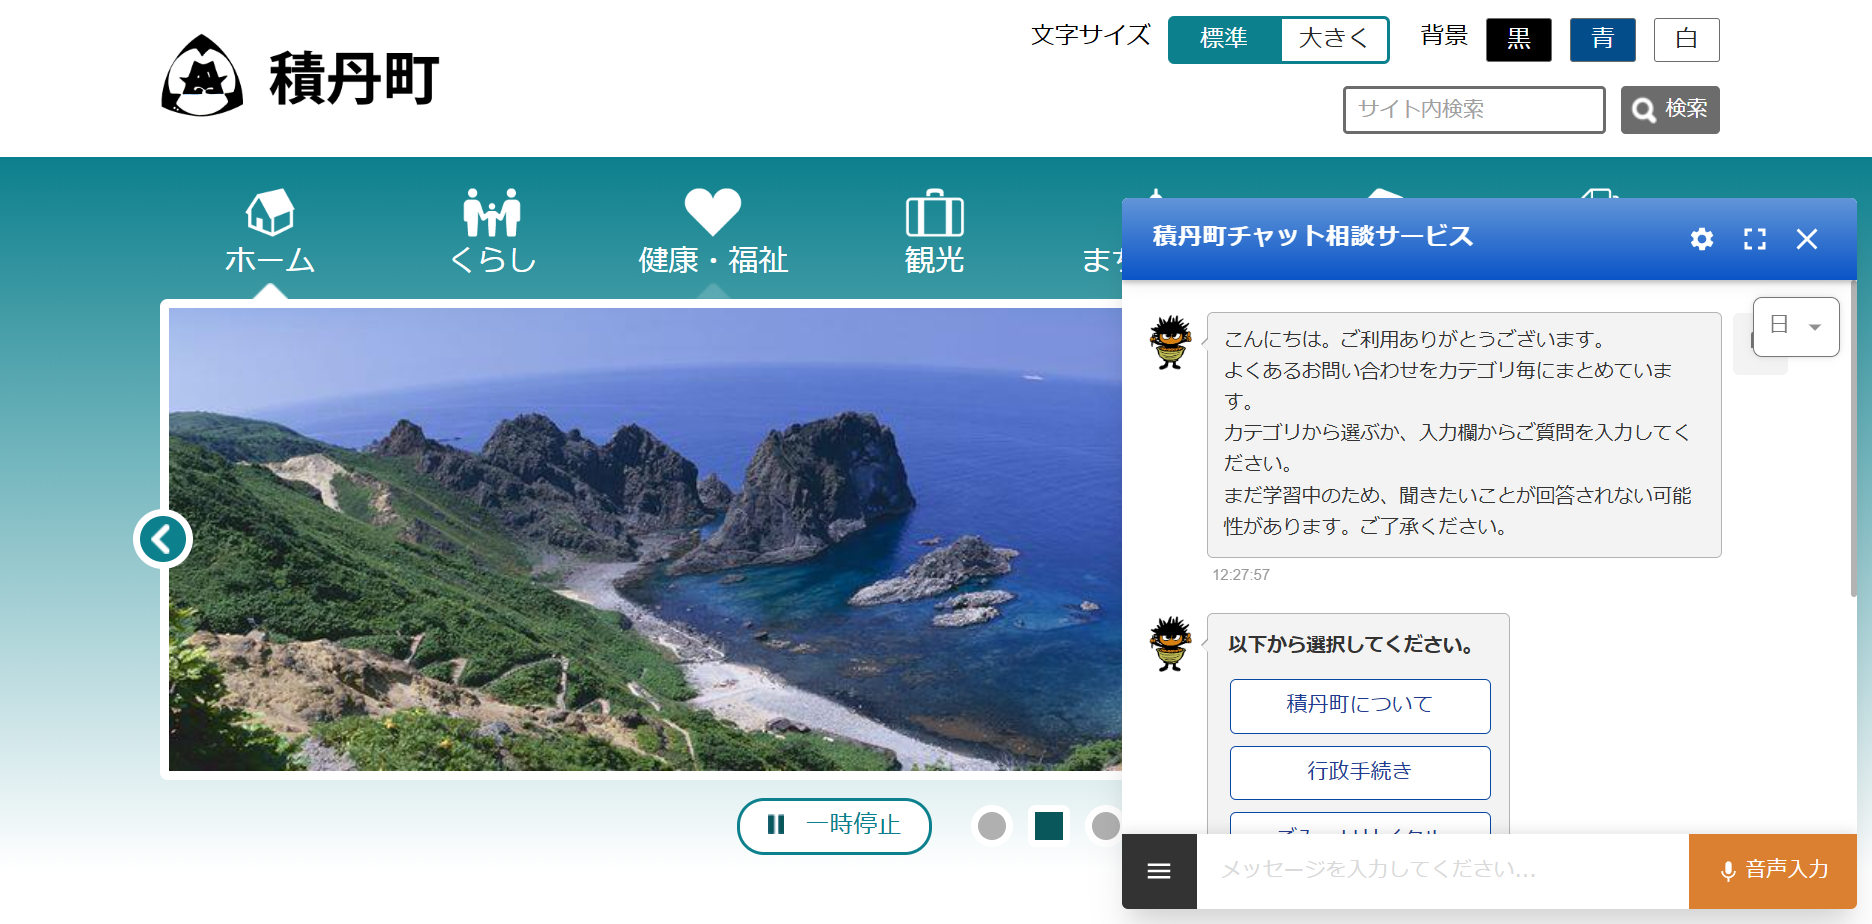The height and width of the screenshot is (924, 1872).
Task: Select 積丹町について category in chat
Action: [1359, 706]
